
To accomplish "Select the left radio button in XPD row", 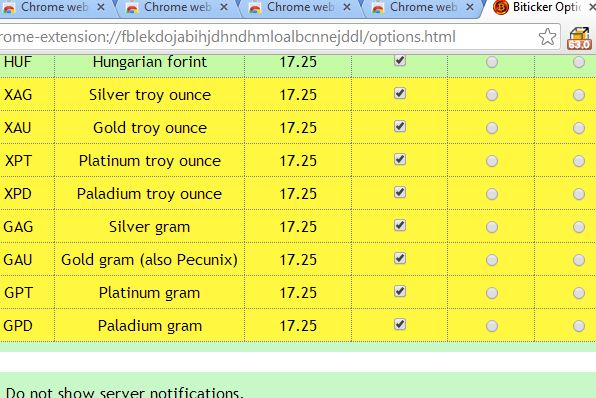I will [492, 194].
